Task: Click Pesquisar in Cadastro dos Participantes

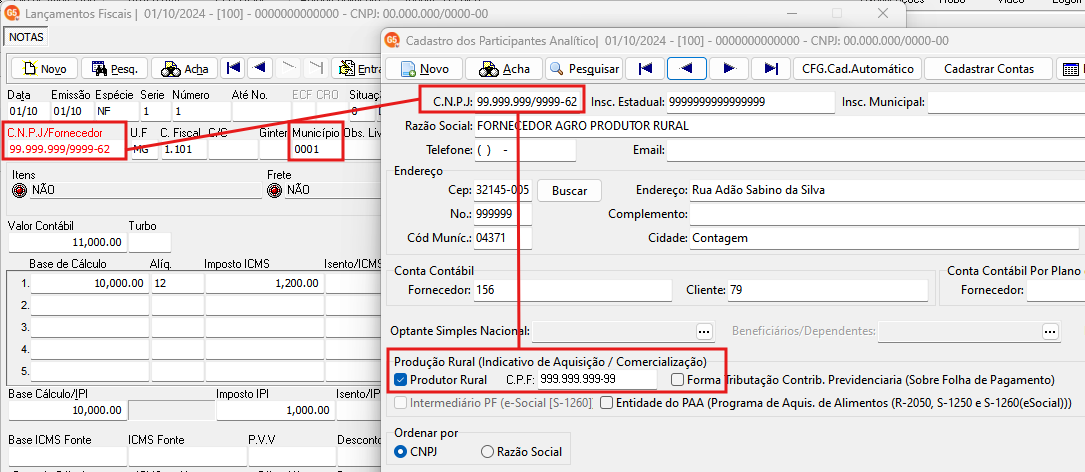Action: tap(584, 69)
